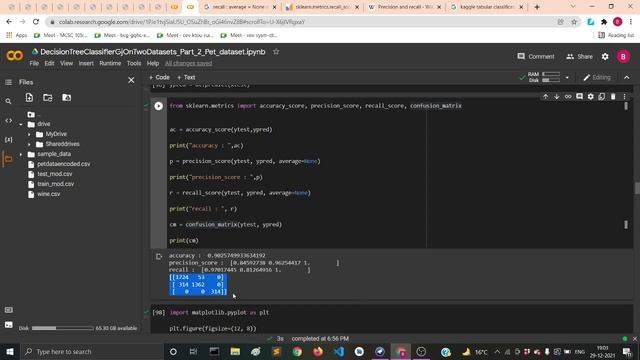Viewport: 640px width, 360px height.
Task: Close the Files panel
Action: coord(131,80)
